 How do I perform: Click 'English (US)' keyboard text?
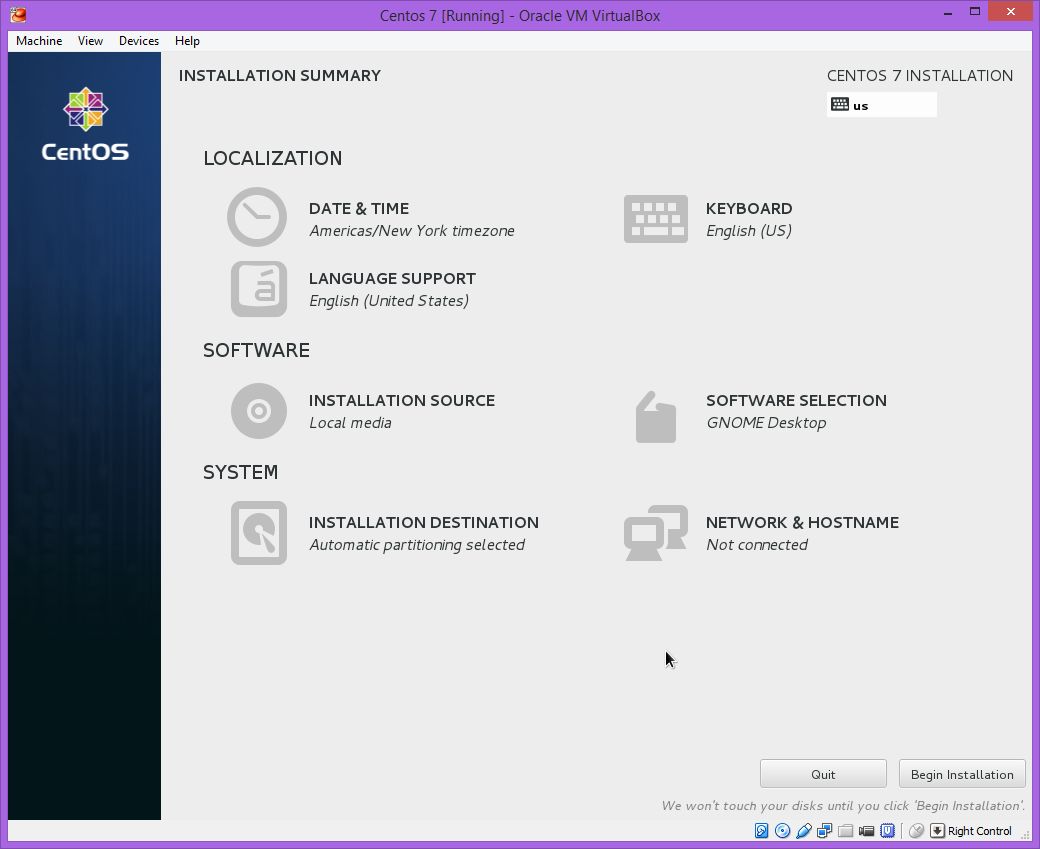(749, 231)
